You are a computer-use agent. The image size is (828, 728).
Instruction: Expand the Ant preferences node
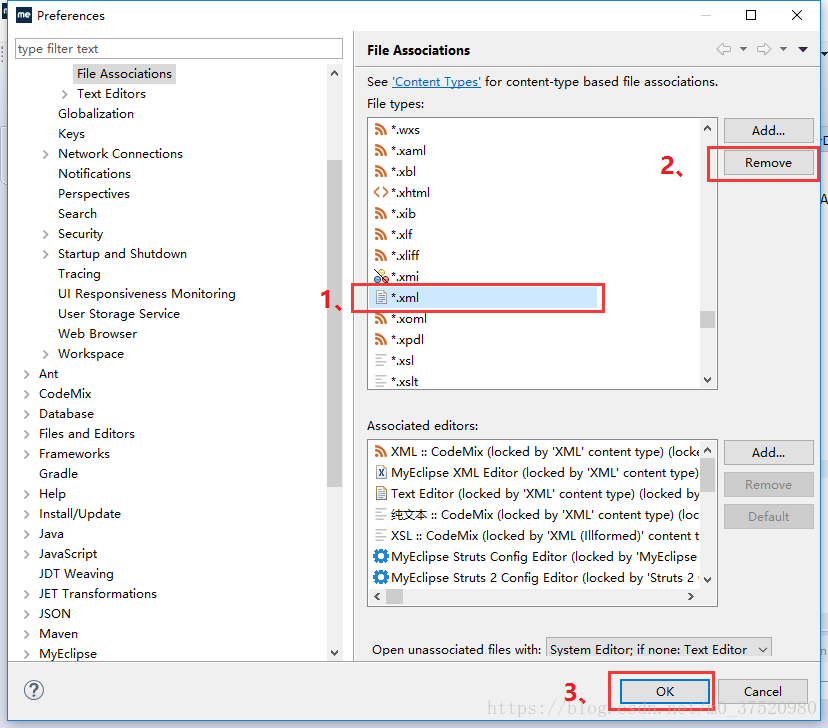26,374
